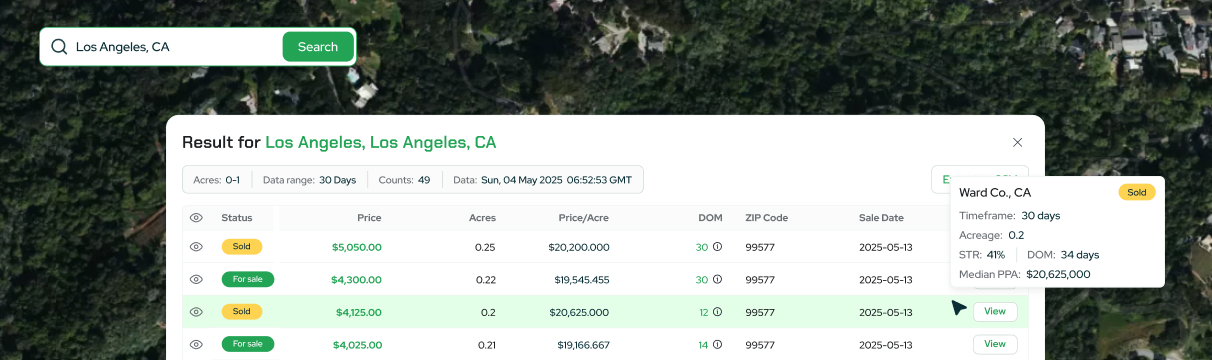The height and width of the screenshot is (360, 1212).
Task: Click DOM info icon in $5,050.00 row
Action: [x=717, y=247]
